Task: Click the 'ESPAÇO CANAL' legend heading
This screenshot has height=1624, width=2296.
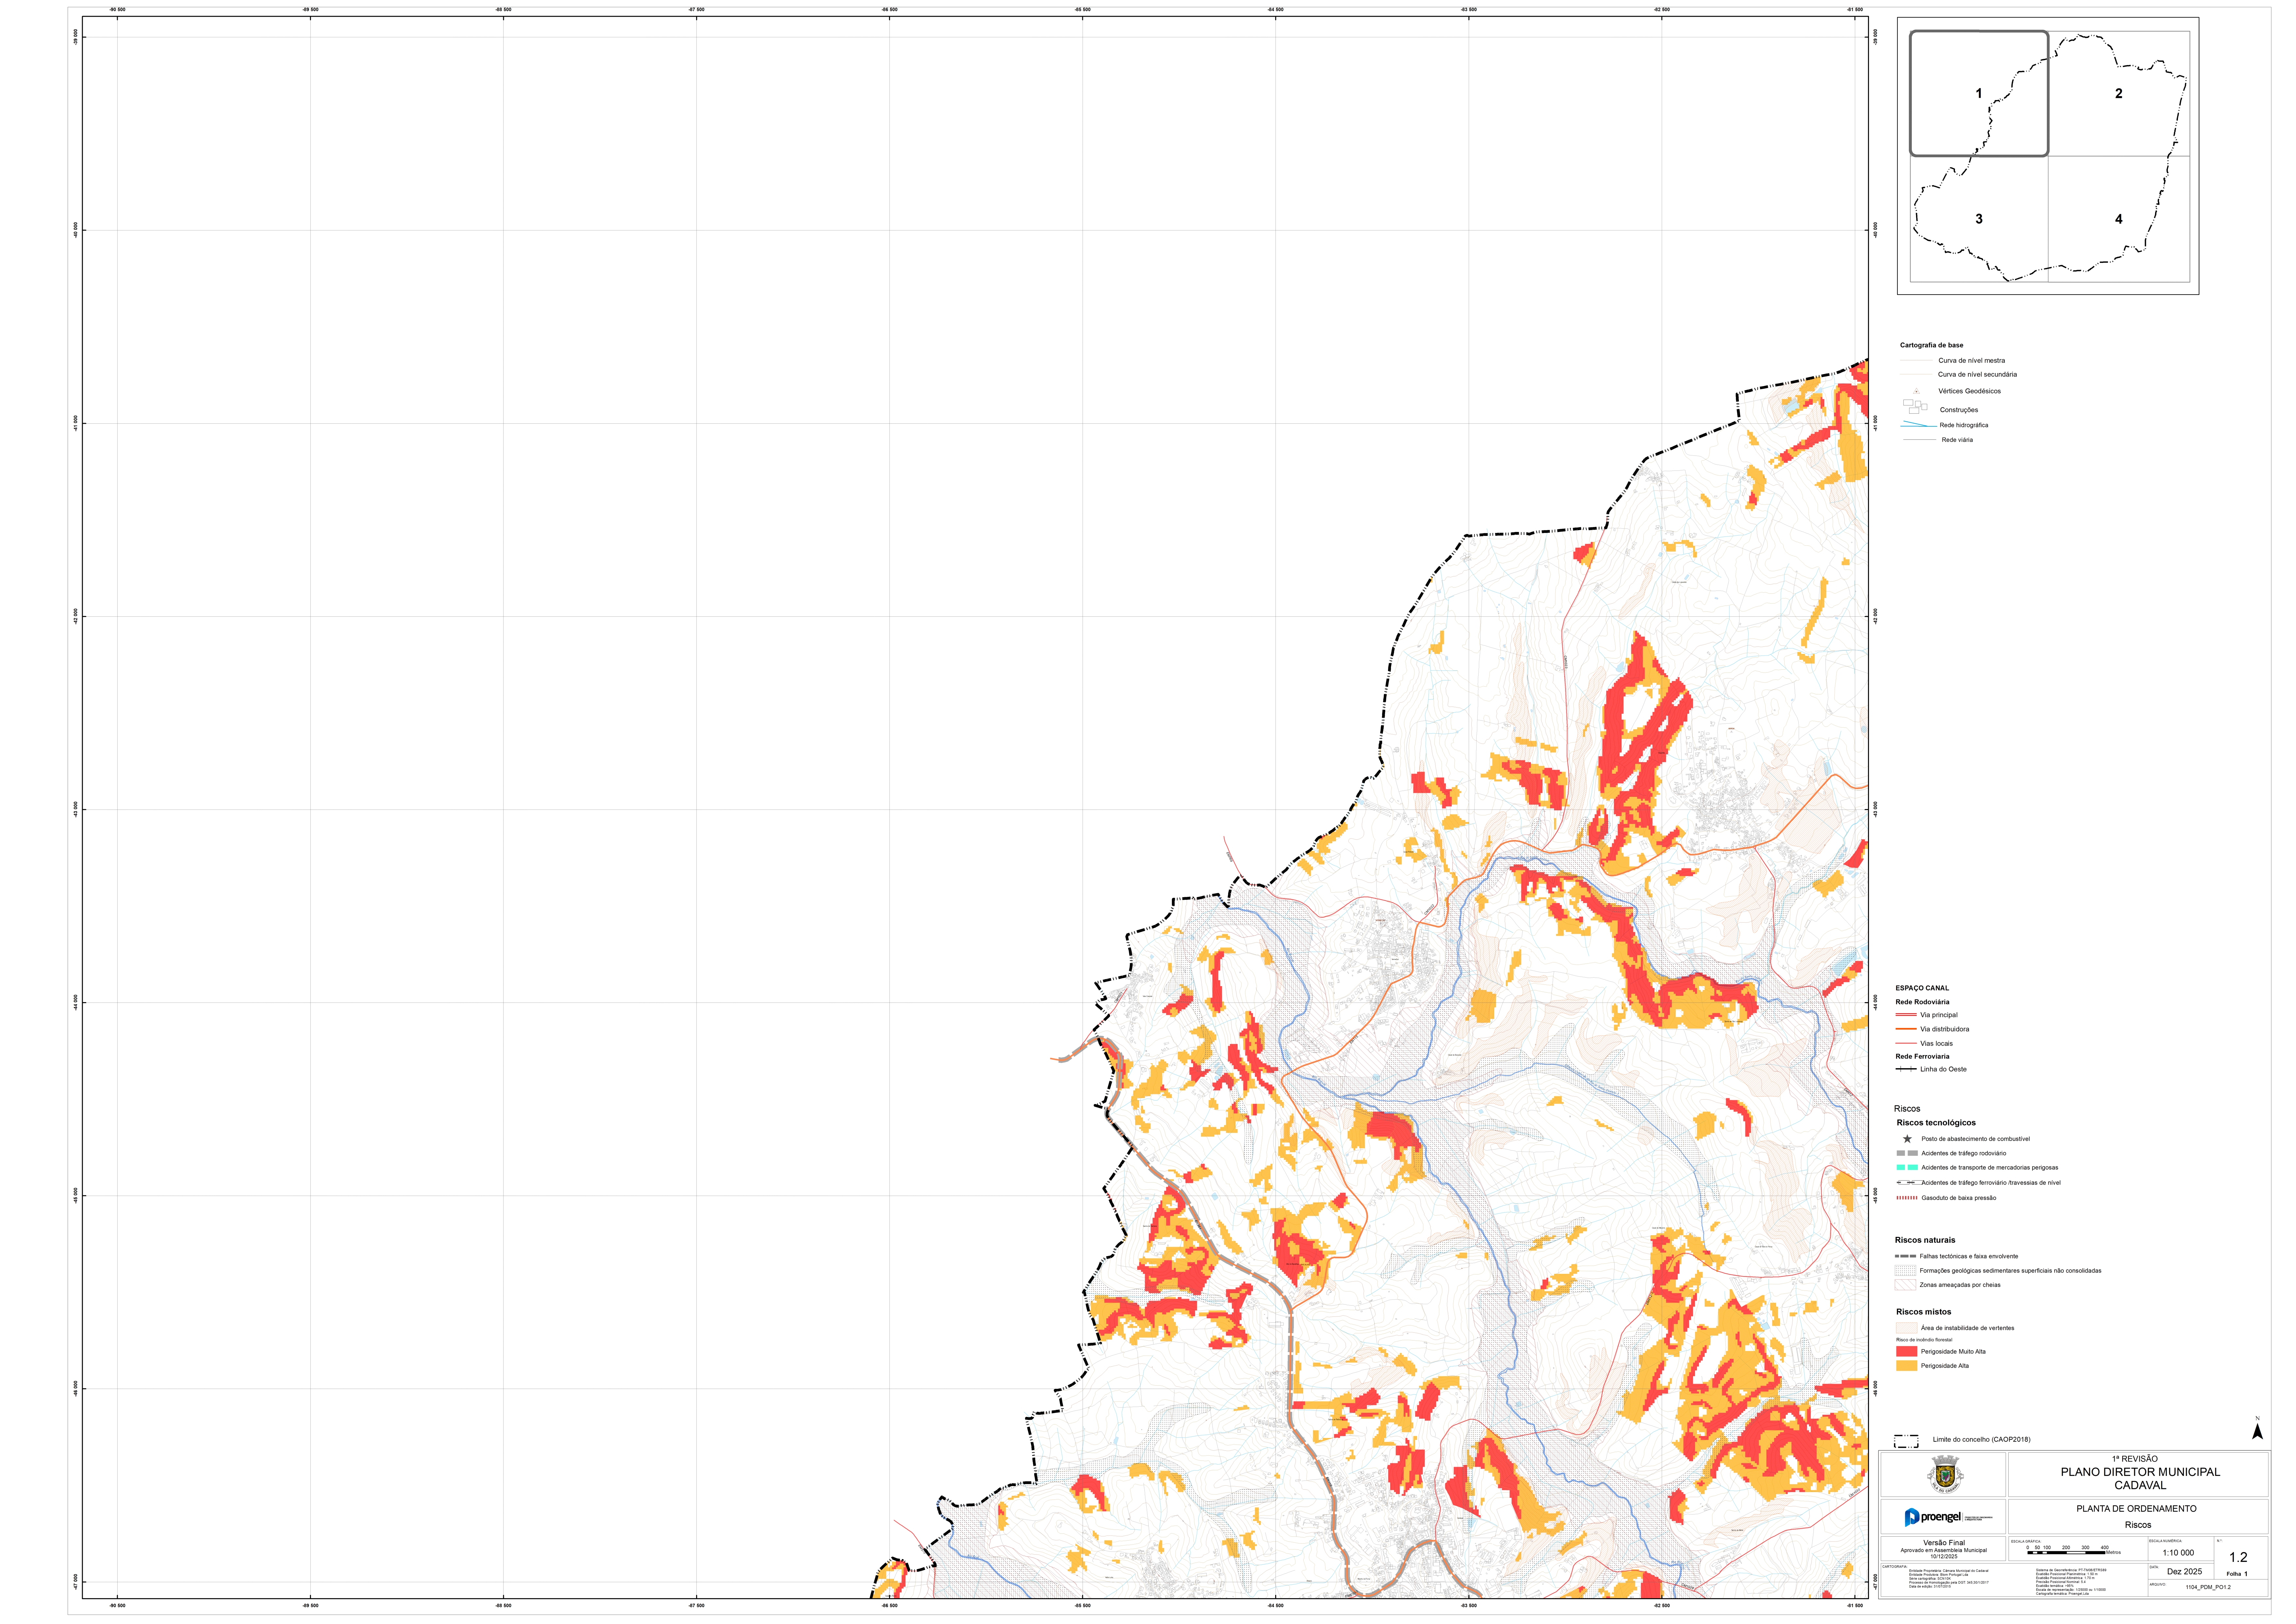Action: tap(1922, 988)
